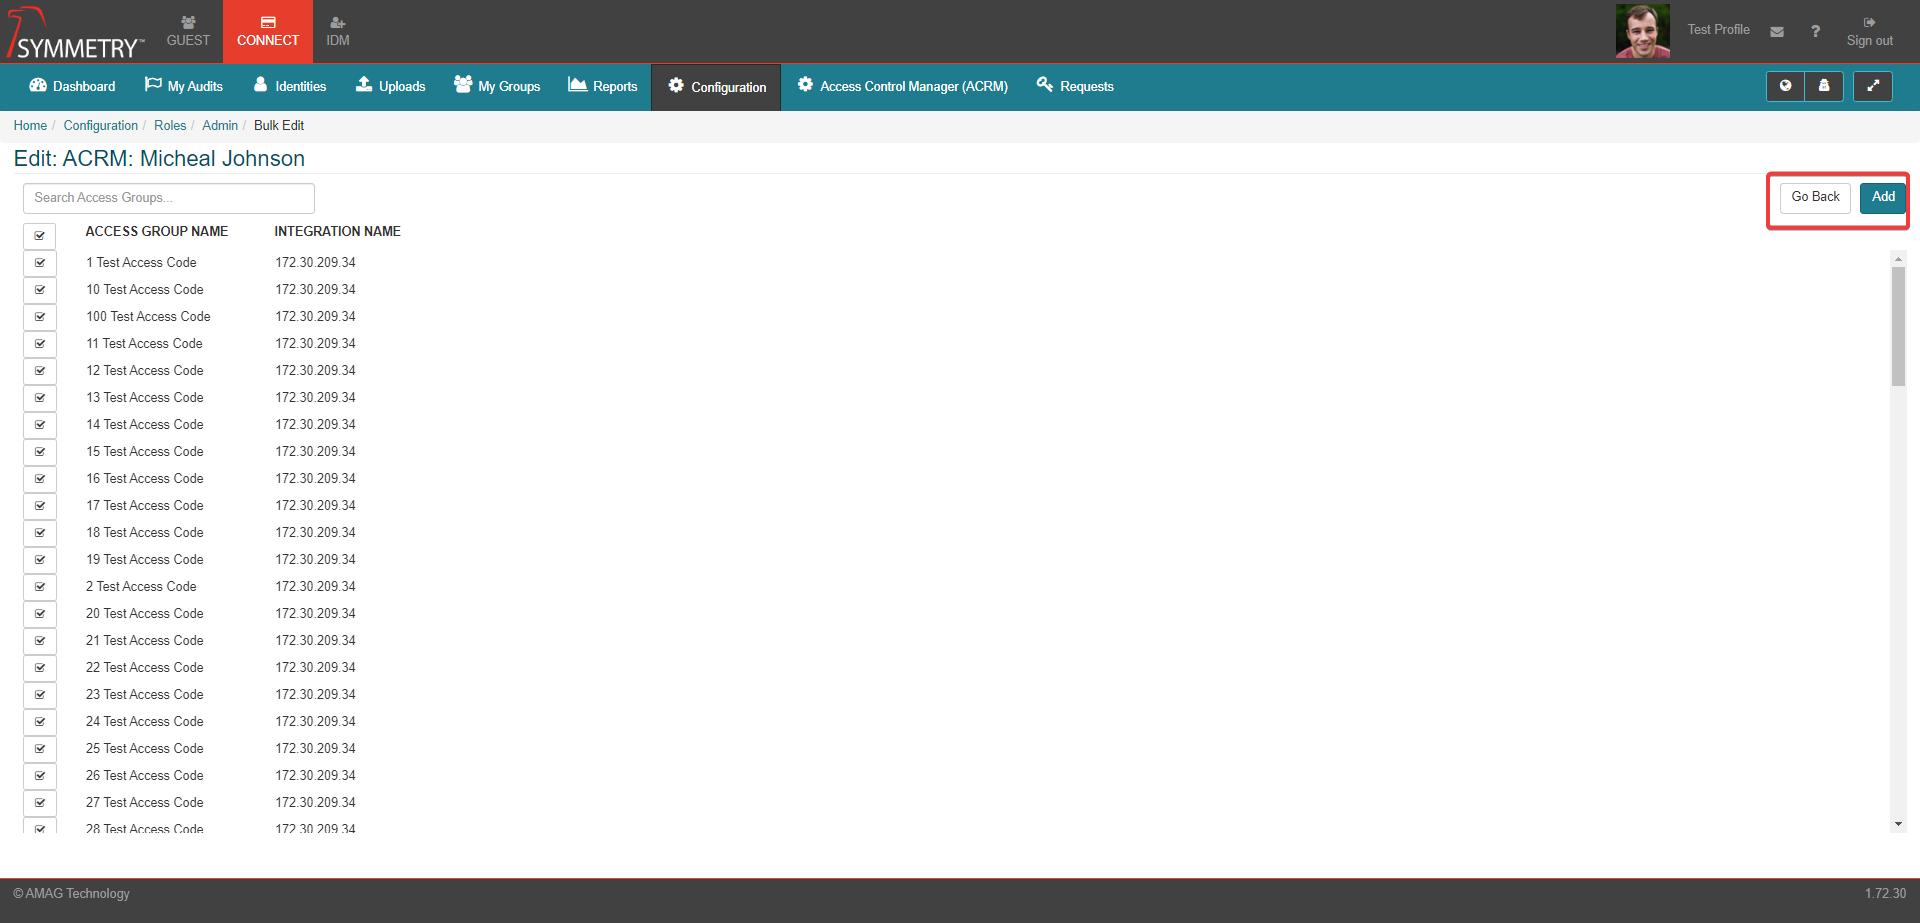Open the Identities menu
Screen dimensions: 1920x923
pyautogui.click(x=290, y=86)
